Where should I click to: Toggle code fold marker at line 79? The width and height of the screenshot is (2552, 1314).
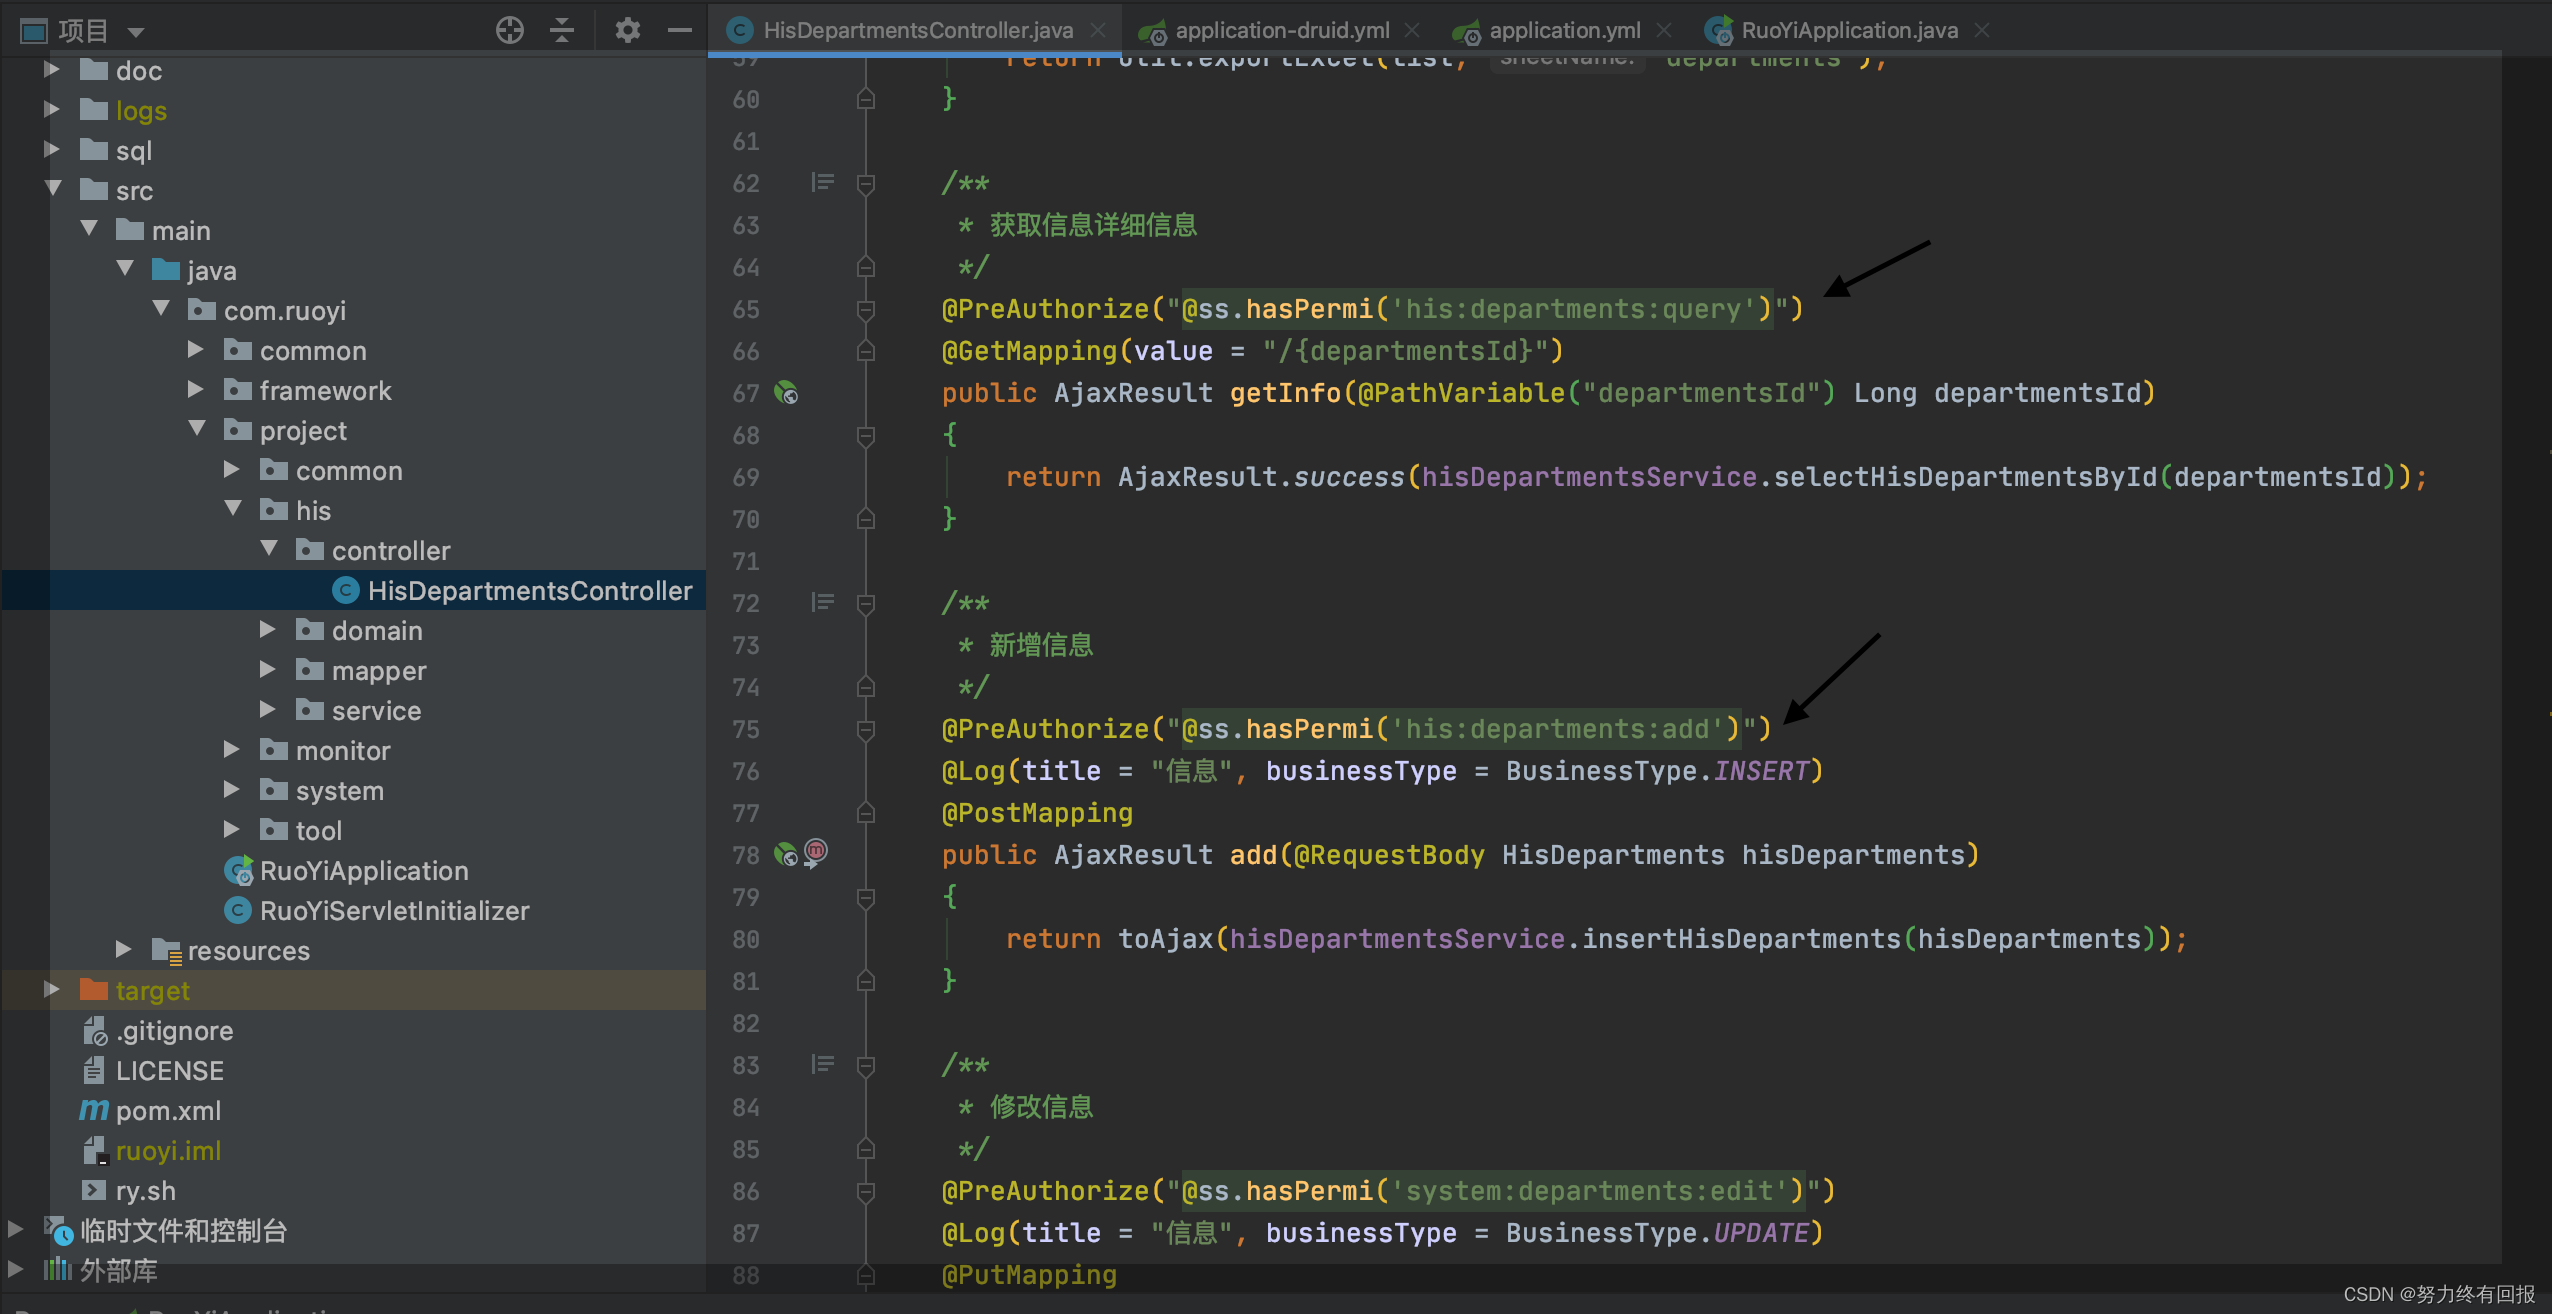866,897
